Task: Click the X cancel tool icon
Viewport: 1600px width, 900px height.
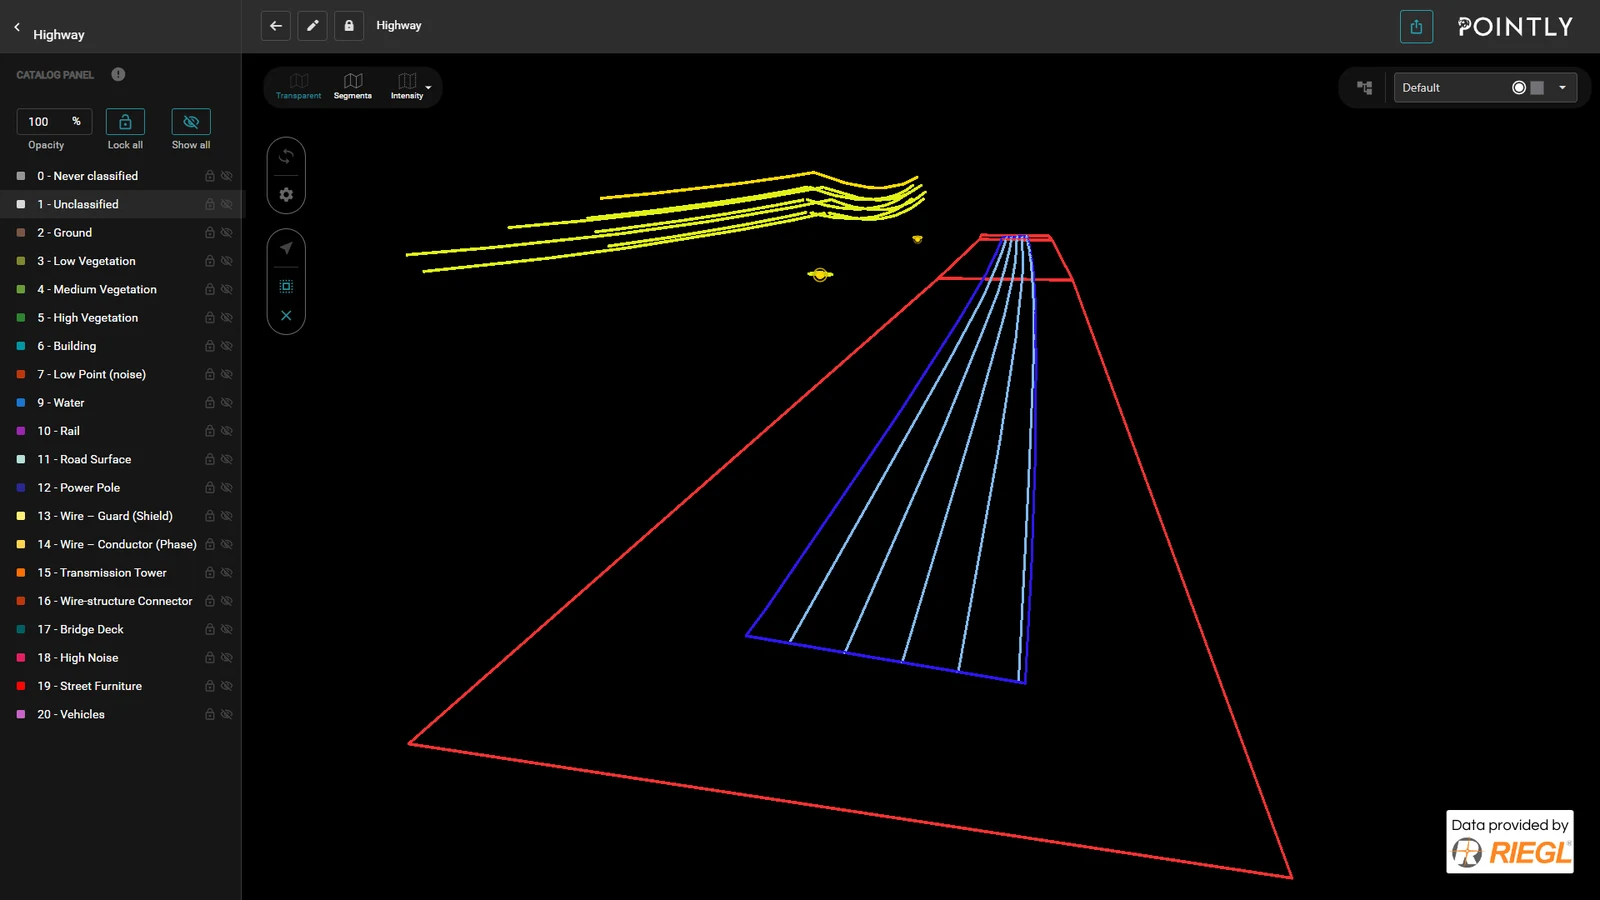Action: [286, 315]
